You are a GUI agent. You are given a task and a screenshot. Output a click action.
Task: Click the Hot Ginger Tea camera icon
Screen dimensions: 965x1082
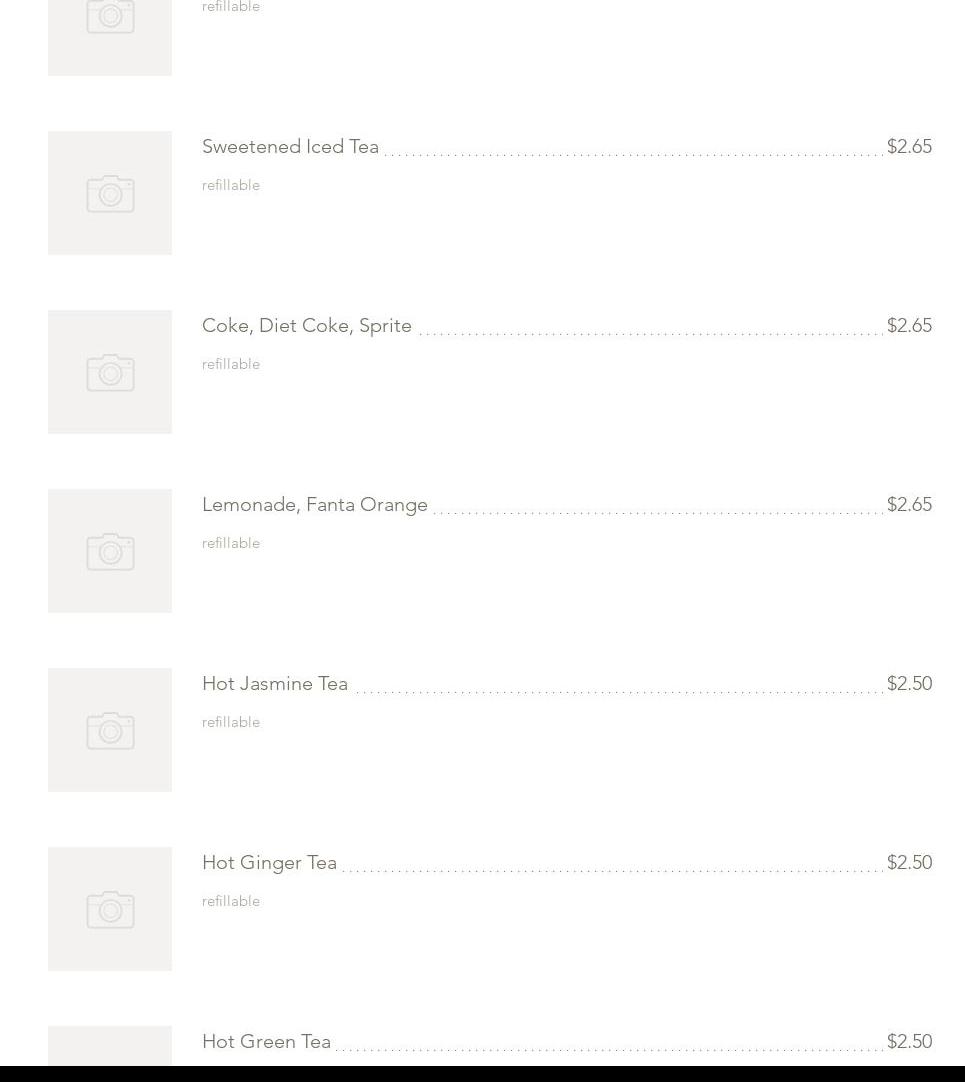110,909
